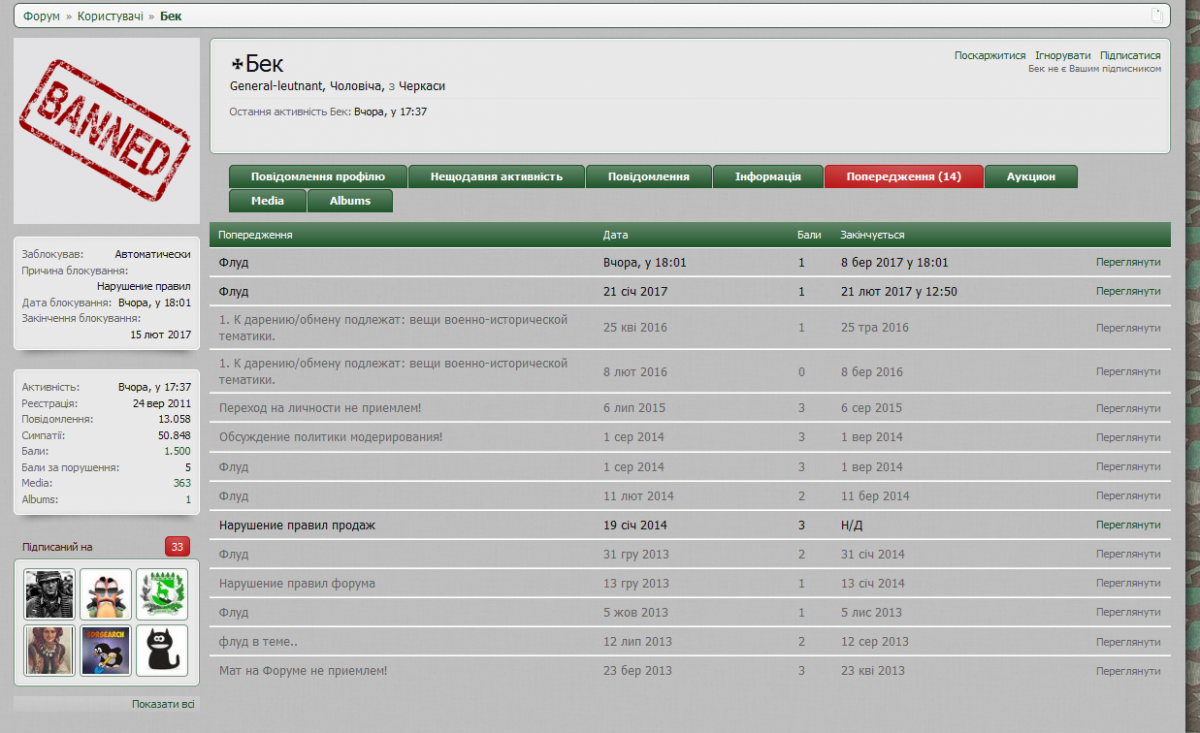This screenshot has width=1200, height=733.
Task: Click Підписатися to follow the user
Action: coord(1130,56)
